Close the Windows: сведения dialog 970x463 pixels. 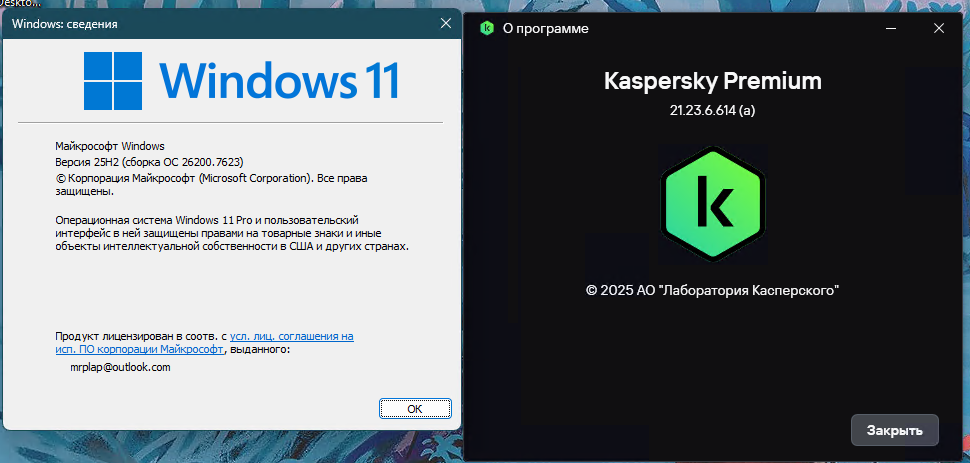[x=445, y=24]
